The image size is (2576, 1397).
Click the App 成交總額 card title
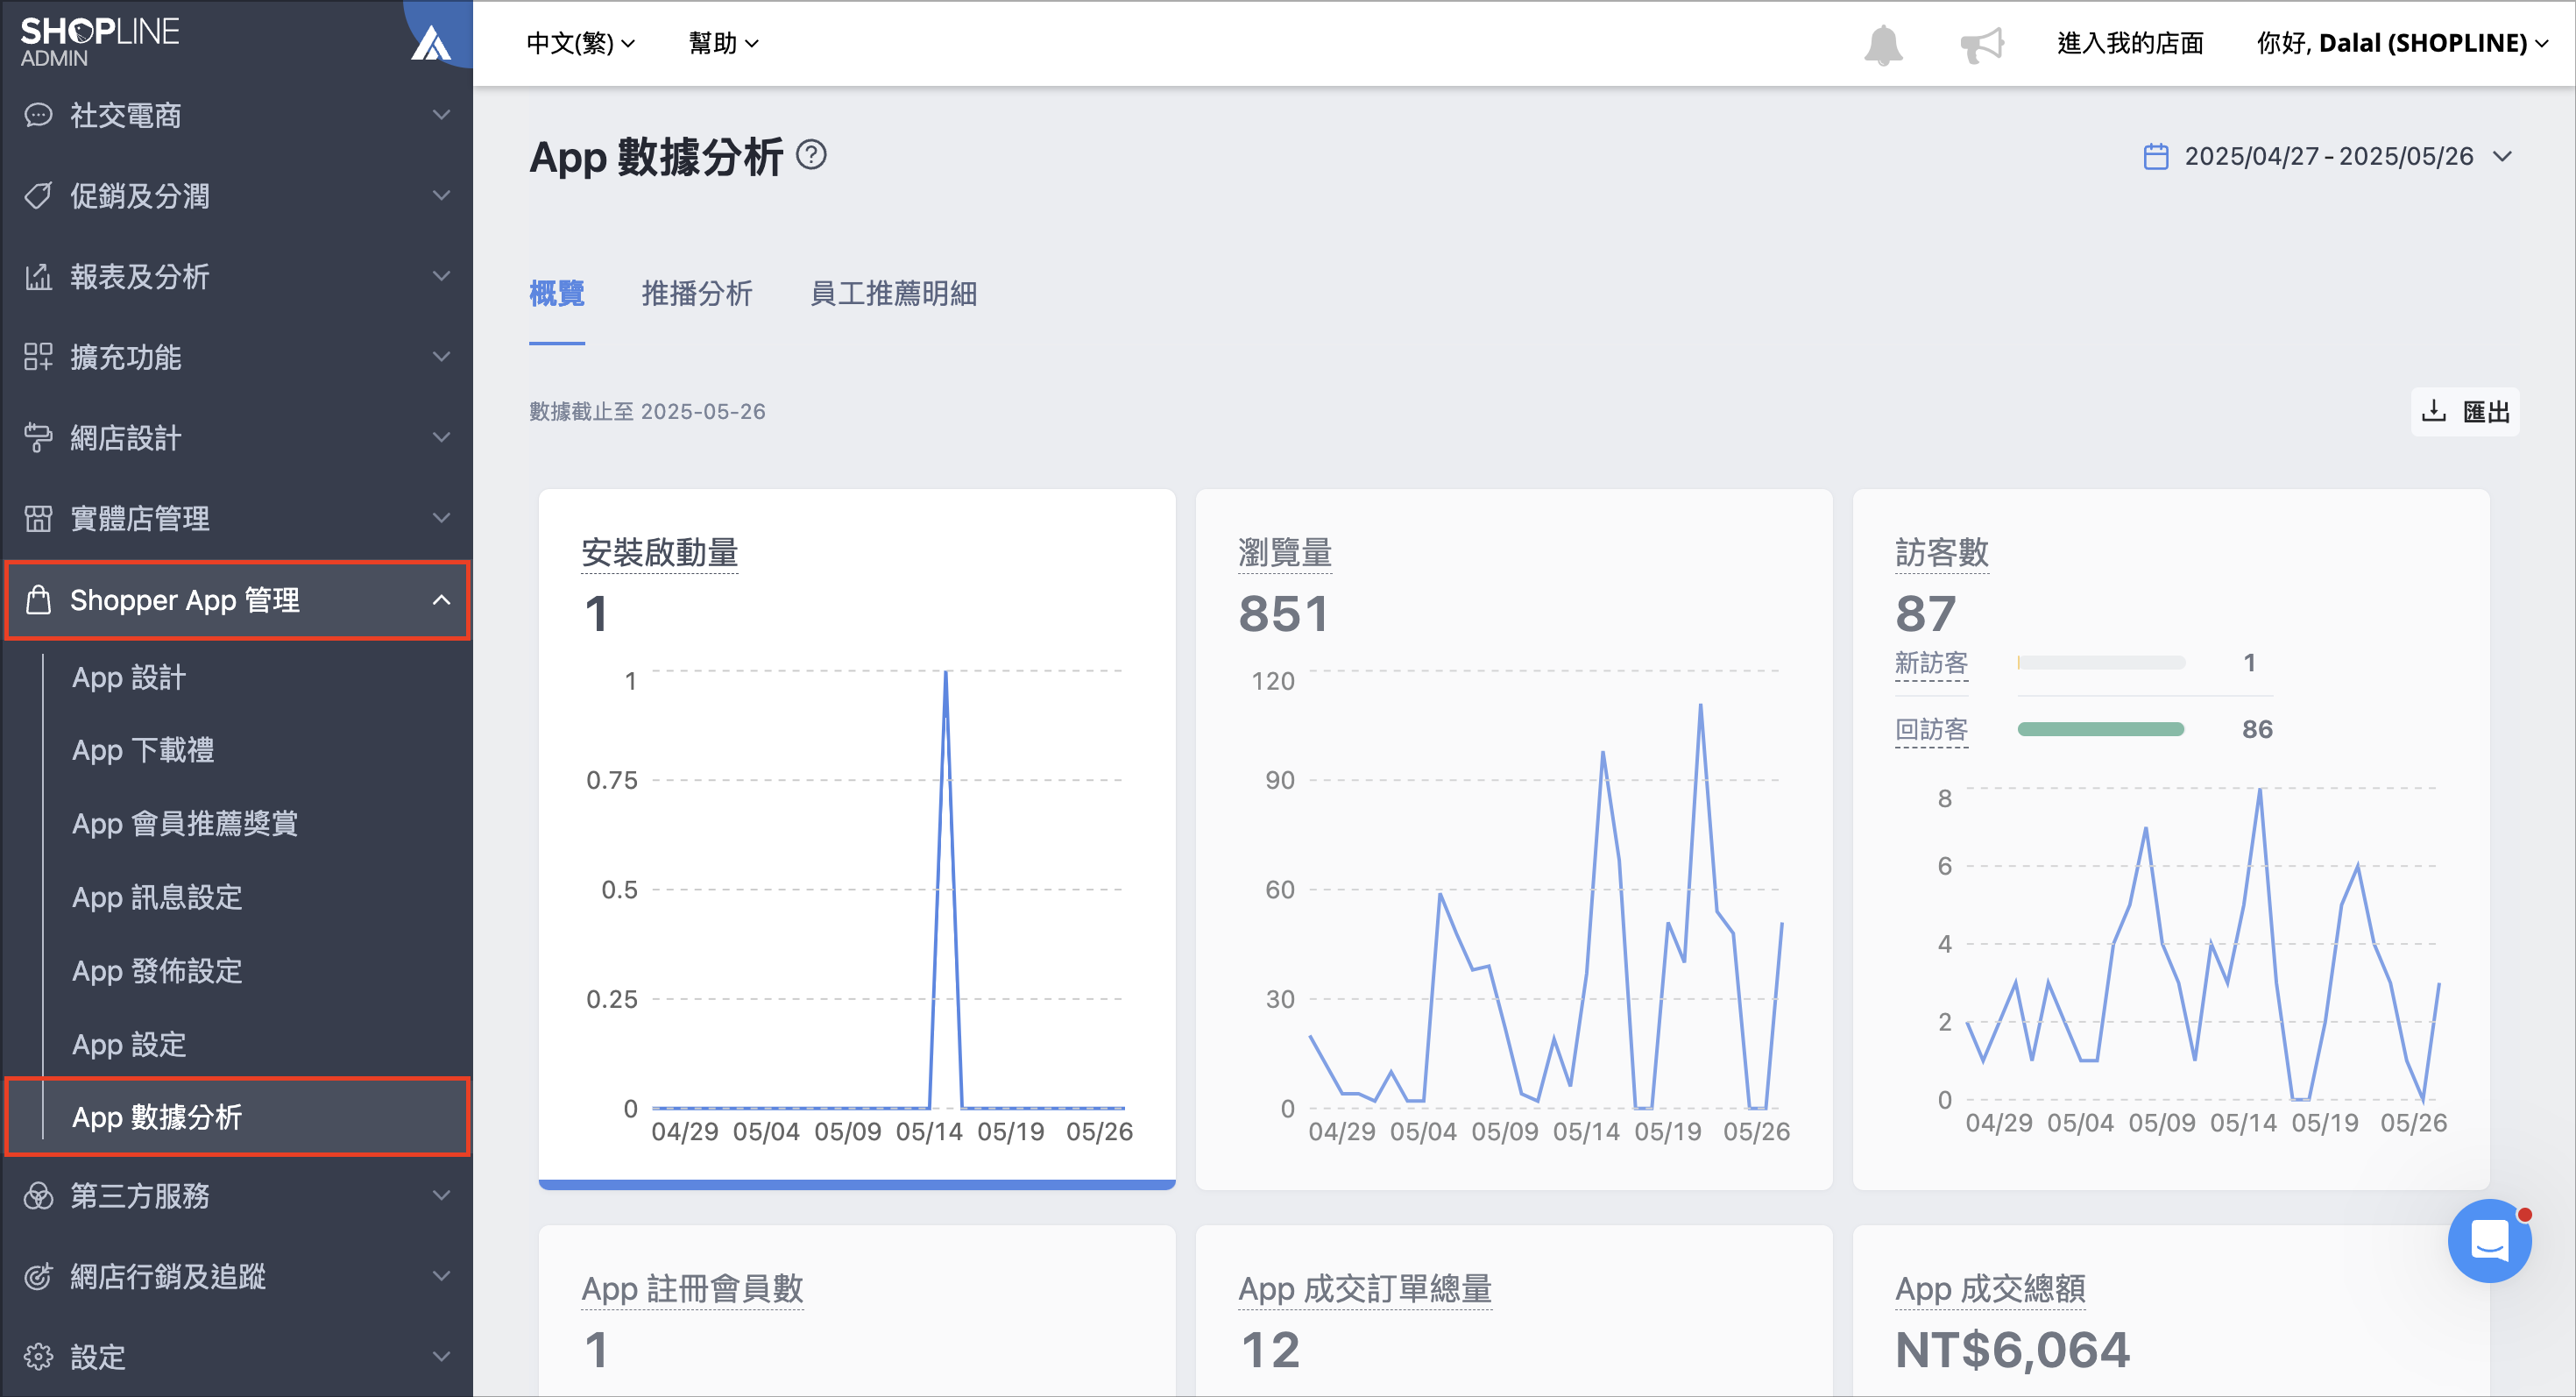click(x=1991, y=1289)
